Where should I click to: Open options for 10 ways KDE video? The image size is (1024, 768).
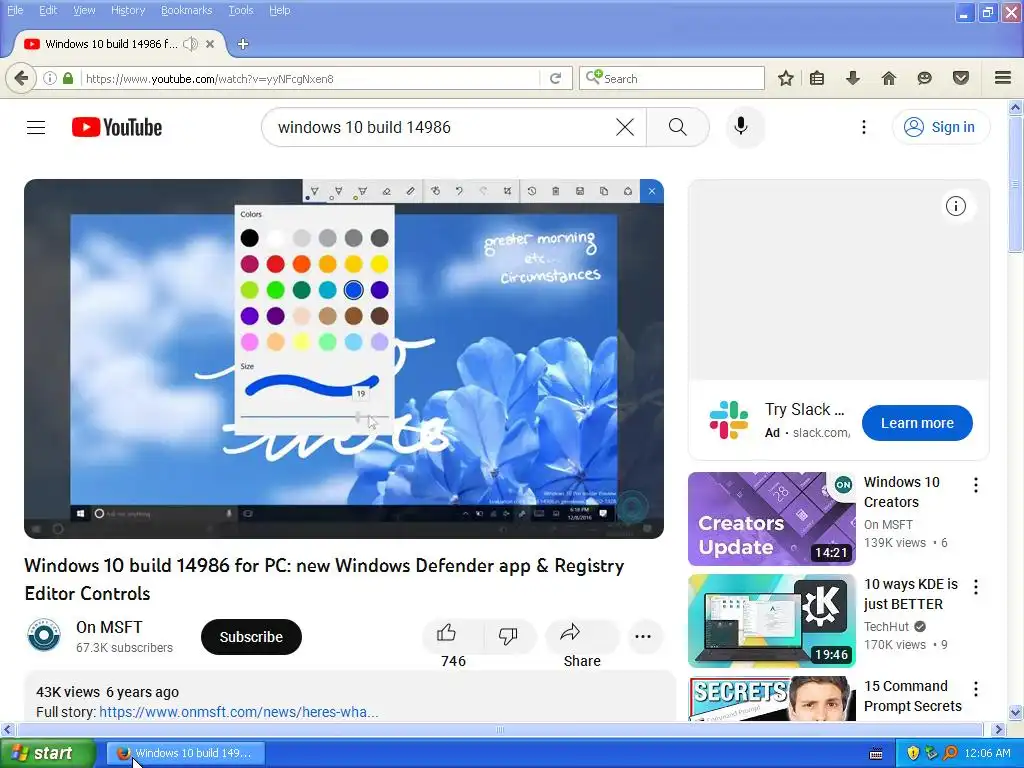coord(976,586)
